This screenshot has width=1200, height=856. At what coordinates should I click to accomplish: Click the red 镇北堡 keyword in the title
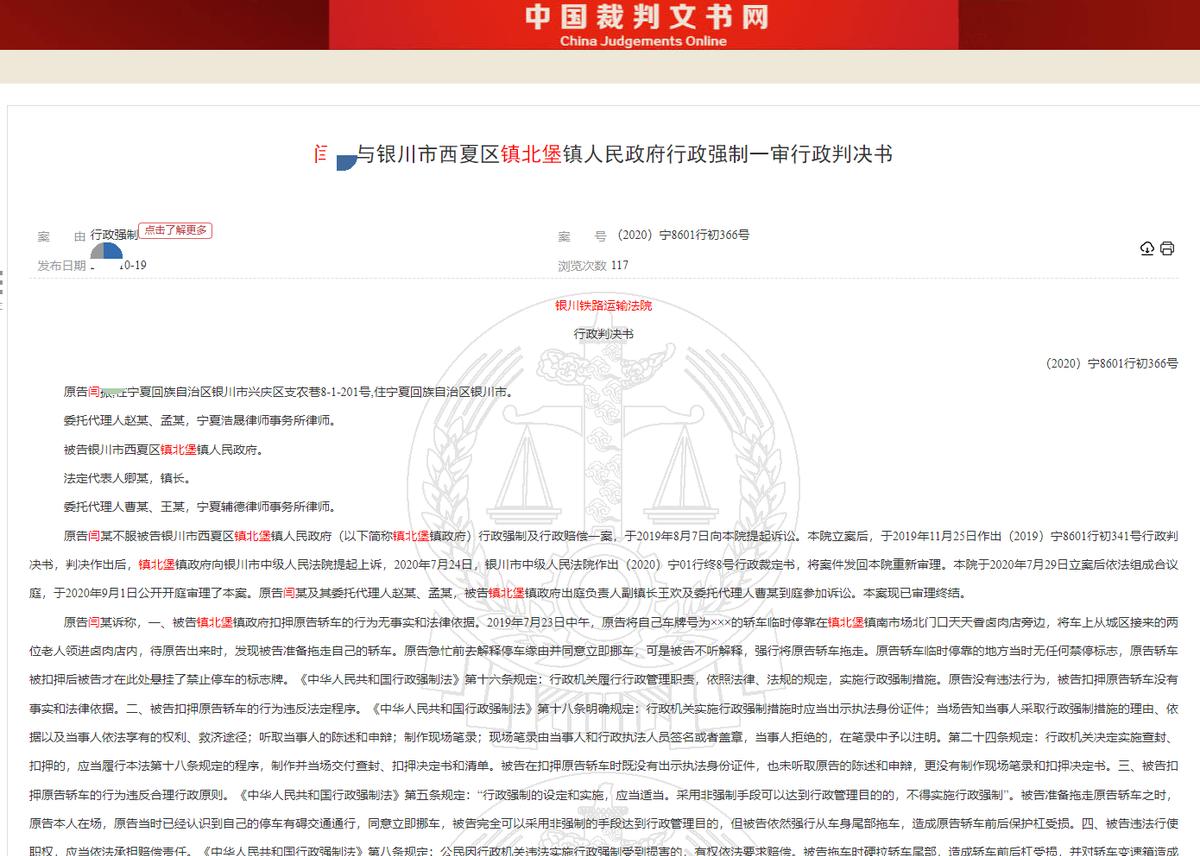click(x=530, y=155)
